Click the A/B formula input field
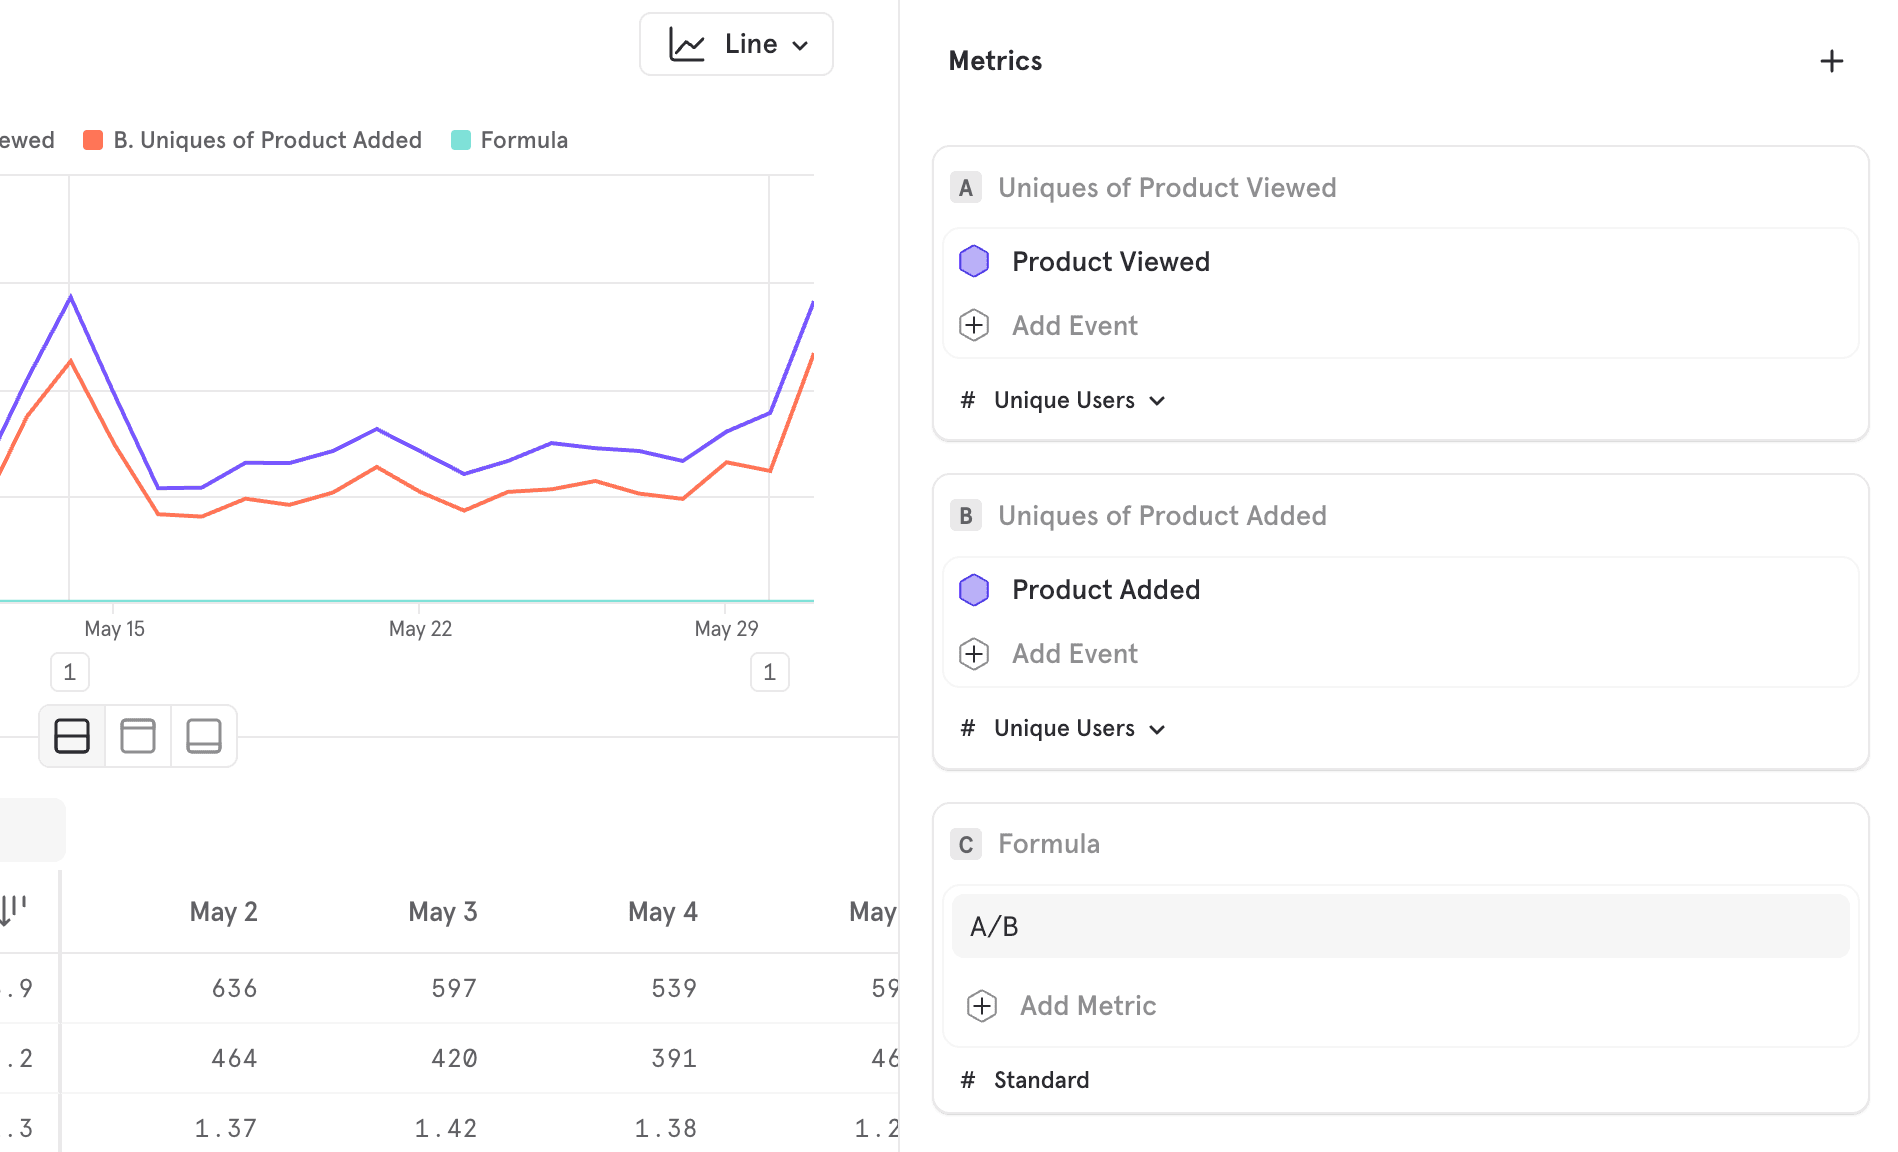Image resolution: width=1898 pixels, height=1152 pixels. pyautogui.click(x=1400, y=927)
